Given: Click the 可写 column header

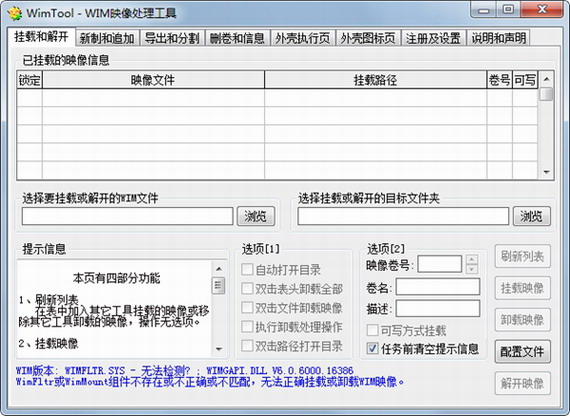Looking at the screenshot, I should 525,80.
